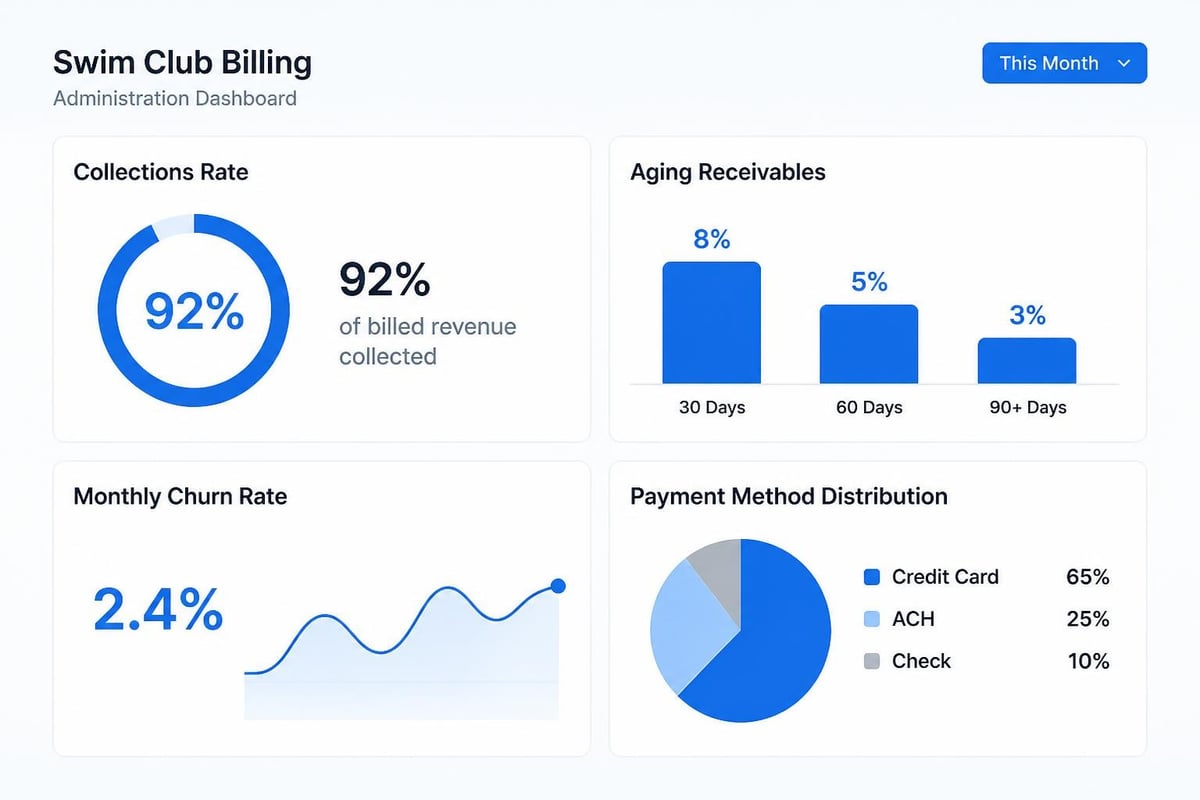Click the Administration Dashboard subtitle

click(x=174, y=99)
